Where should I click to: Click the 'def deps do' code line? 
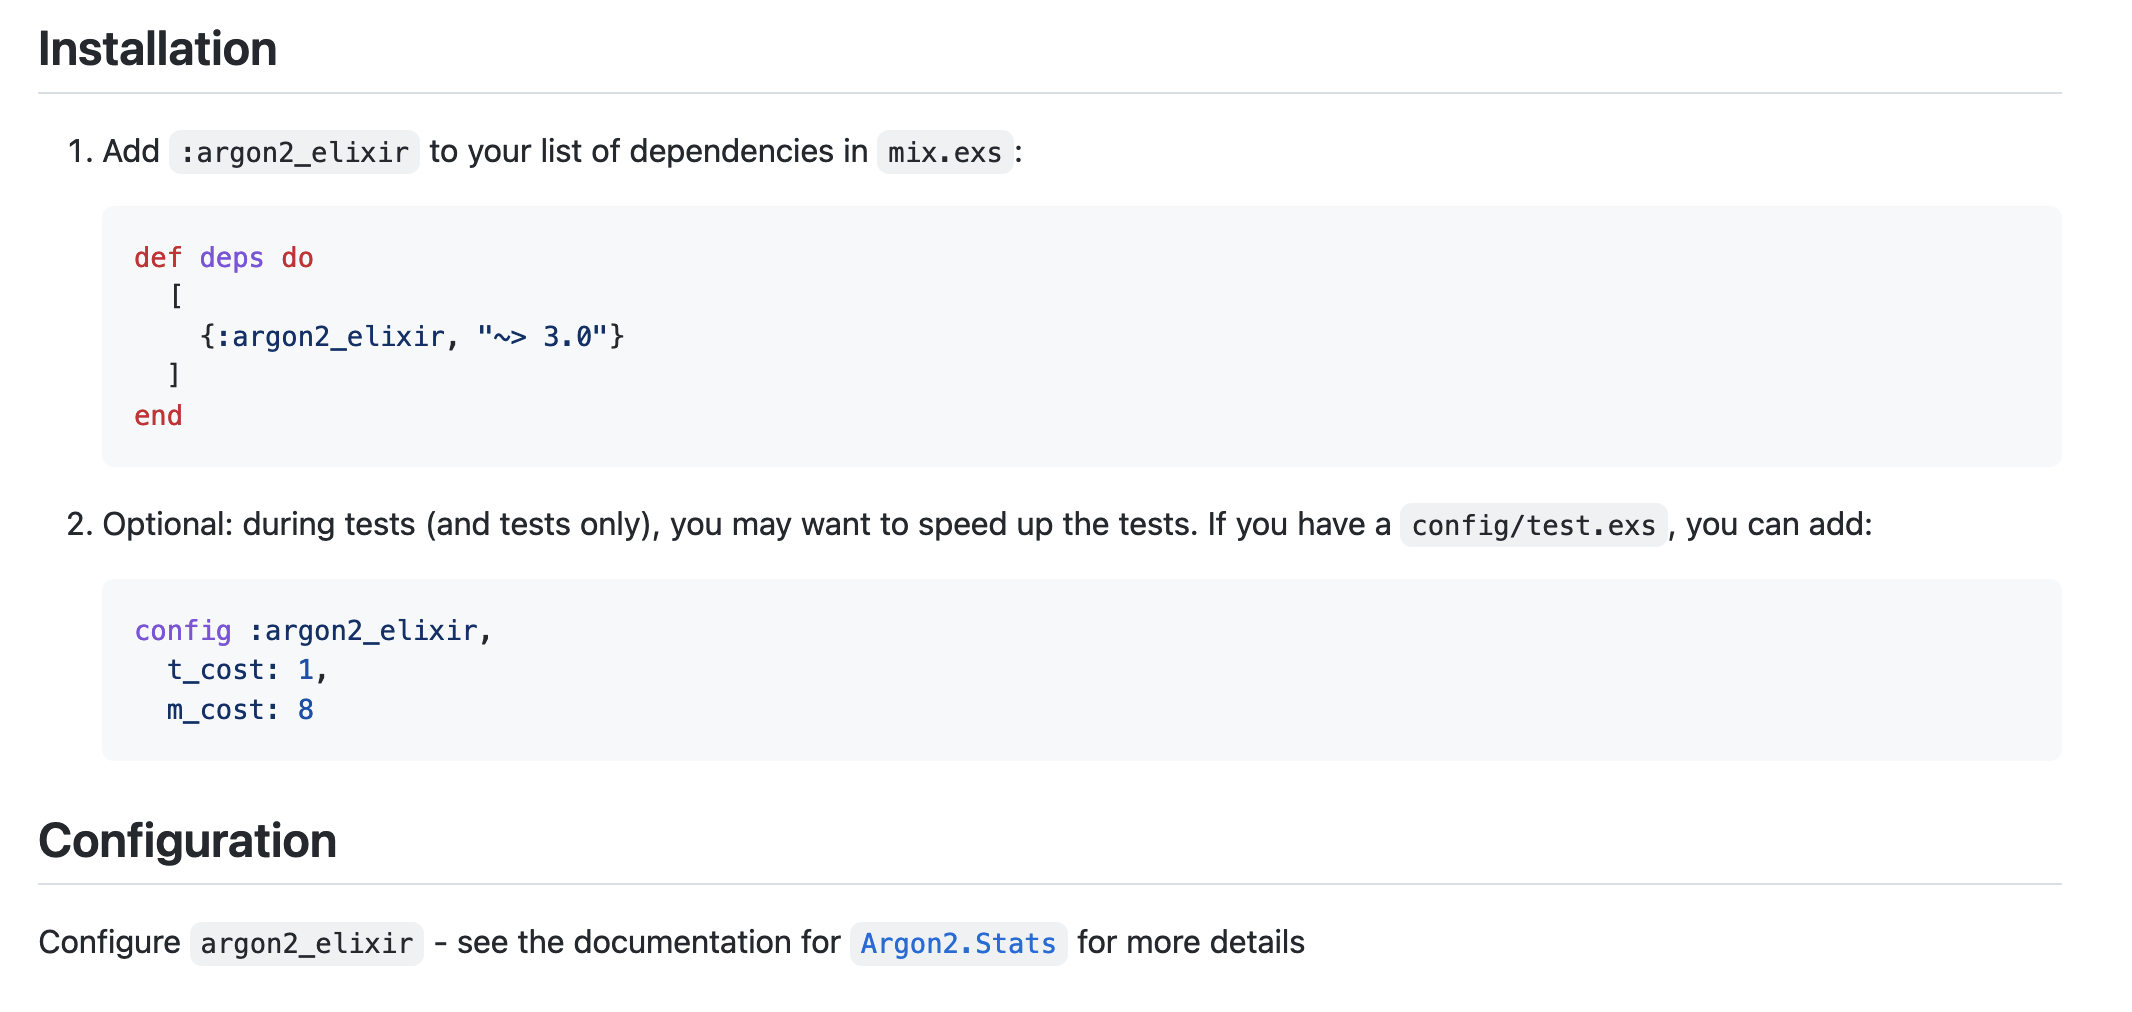click(x=224, y=258)
